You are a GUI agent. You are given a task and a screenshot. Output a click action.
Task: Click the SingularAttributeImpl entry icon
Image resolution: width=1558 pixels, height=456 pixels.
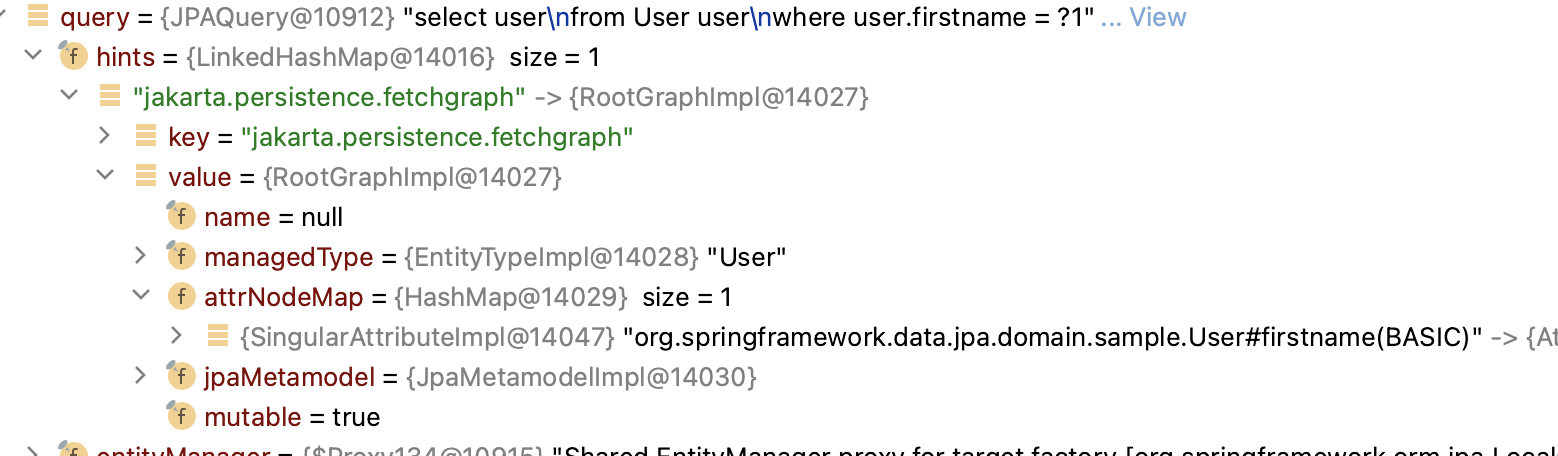[218, 337]
